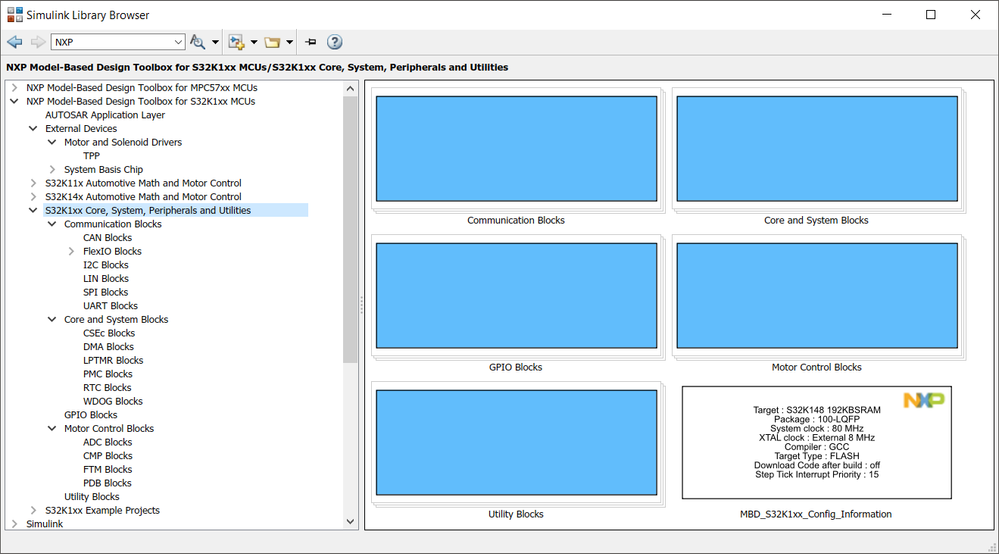The image size is (999, 554).
Task: Open the search field history dropdown
Action: click(178, 42)
